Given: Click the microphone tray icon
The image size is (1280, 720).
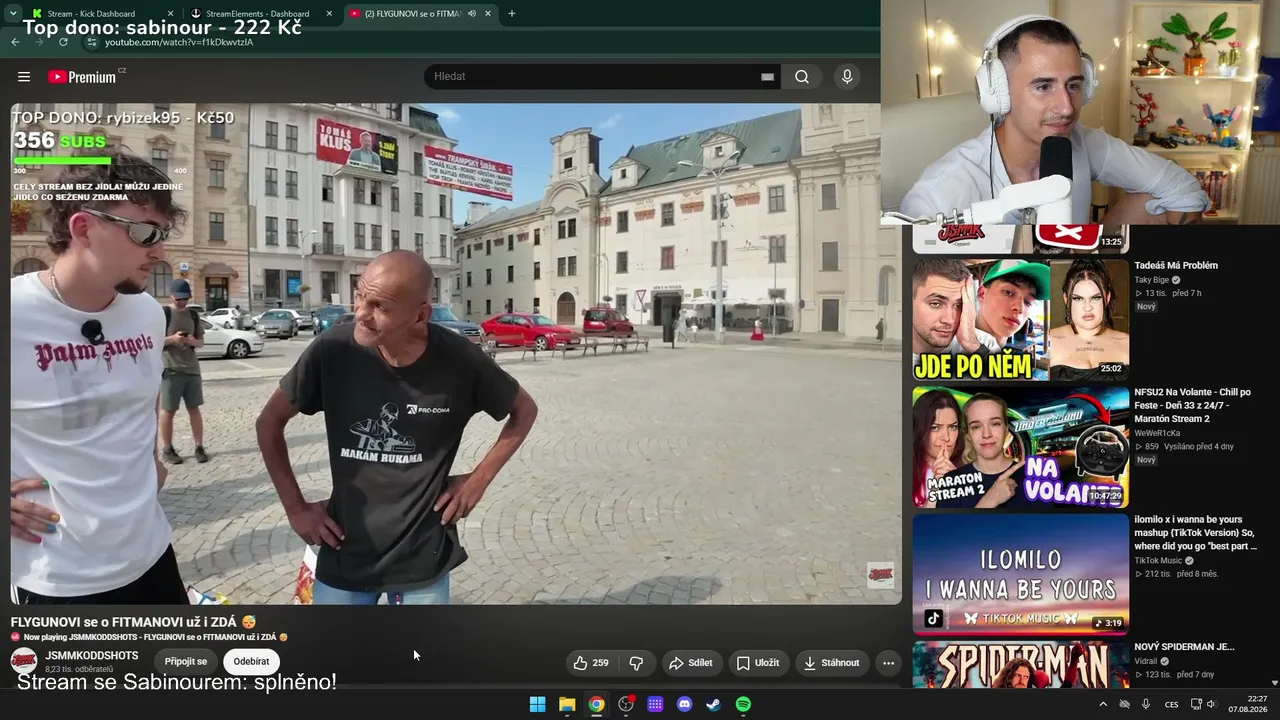Looking at the screenshot, I should click(x=1146, y=704).
